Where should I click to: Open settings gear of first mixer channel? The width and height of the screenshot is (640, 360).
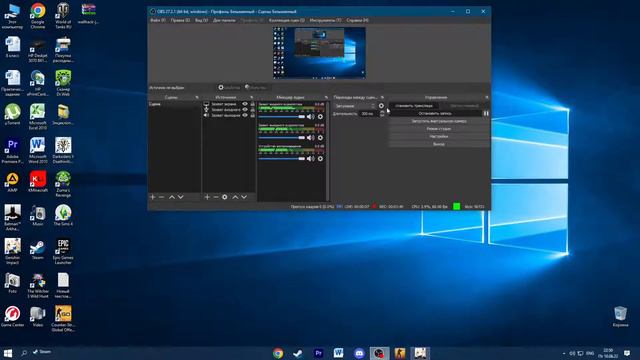point(320,117)
